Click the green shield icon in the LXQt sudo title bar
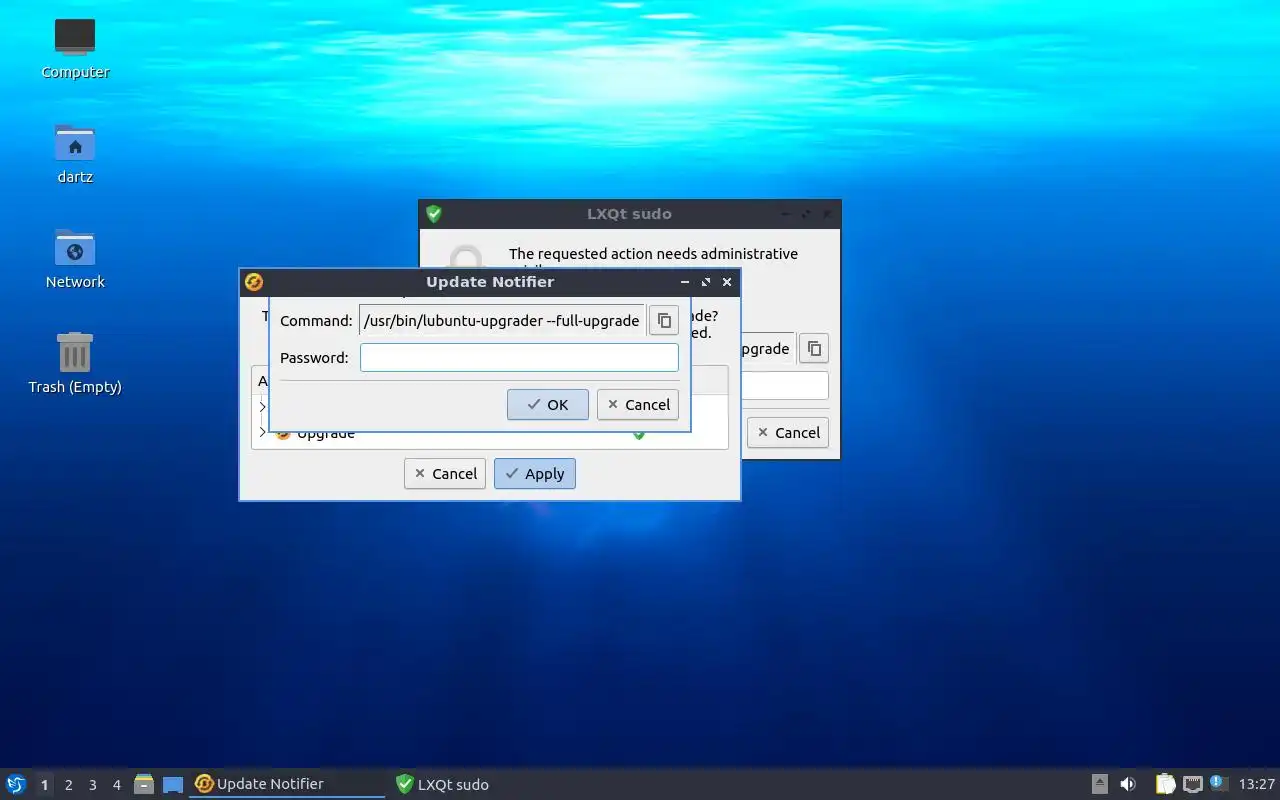Viewport: 1280px width, 800px height. click(434, 214)
